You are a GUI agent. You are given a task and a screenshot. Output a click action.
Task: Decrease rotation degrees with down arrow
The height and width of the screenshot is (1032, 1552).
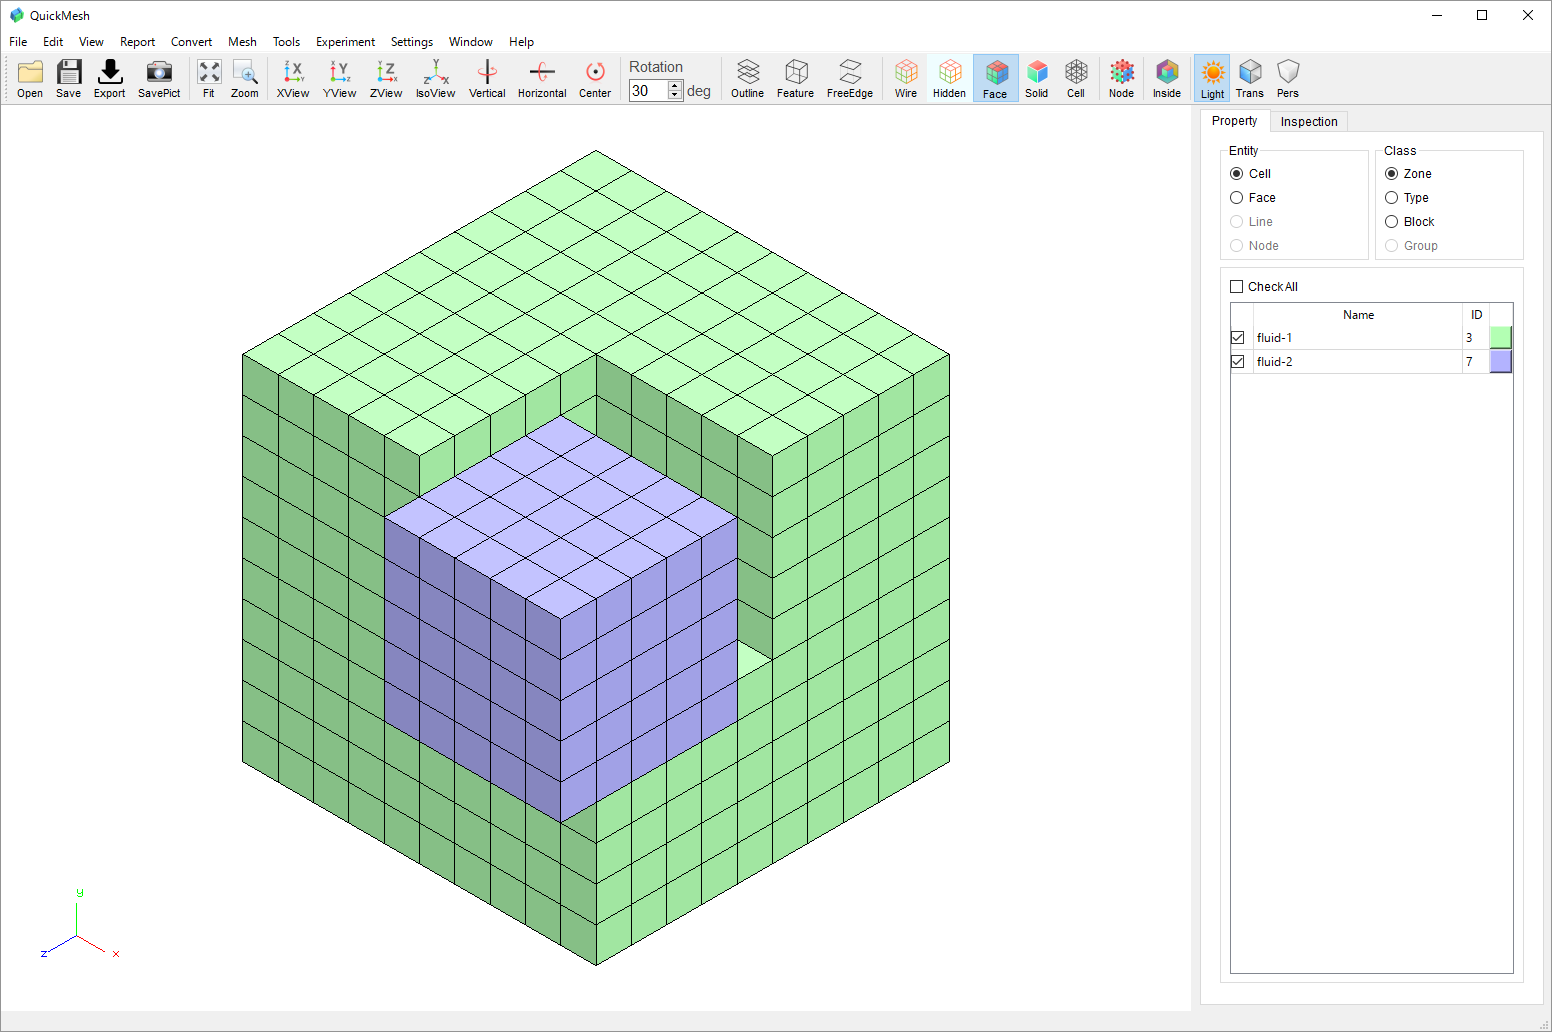coord(675,95)
